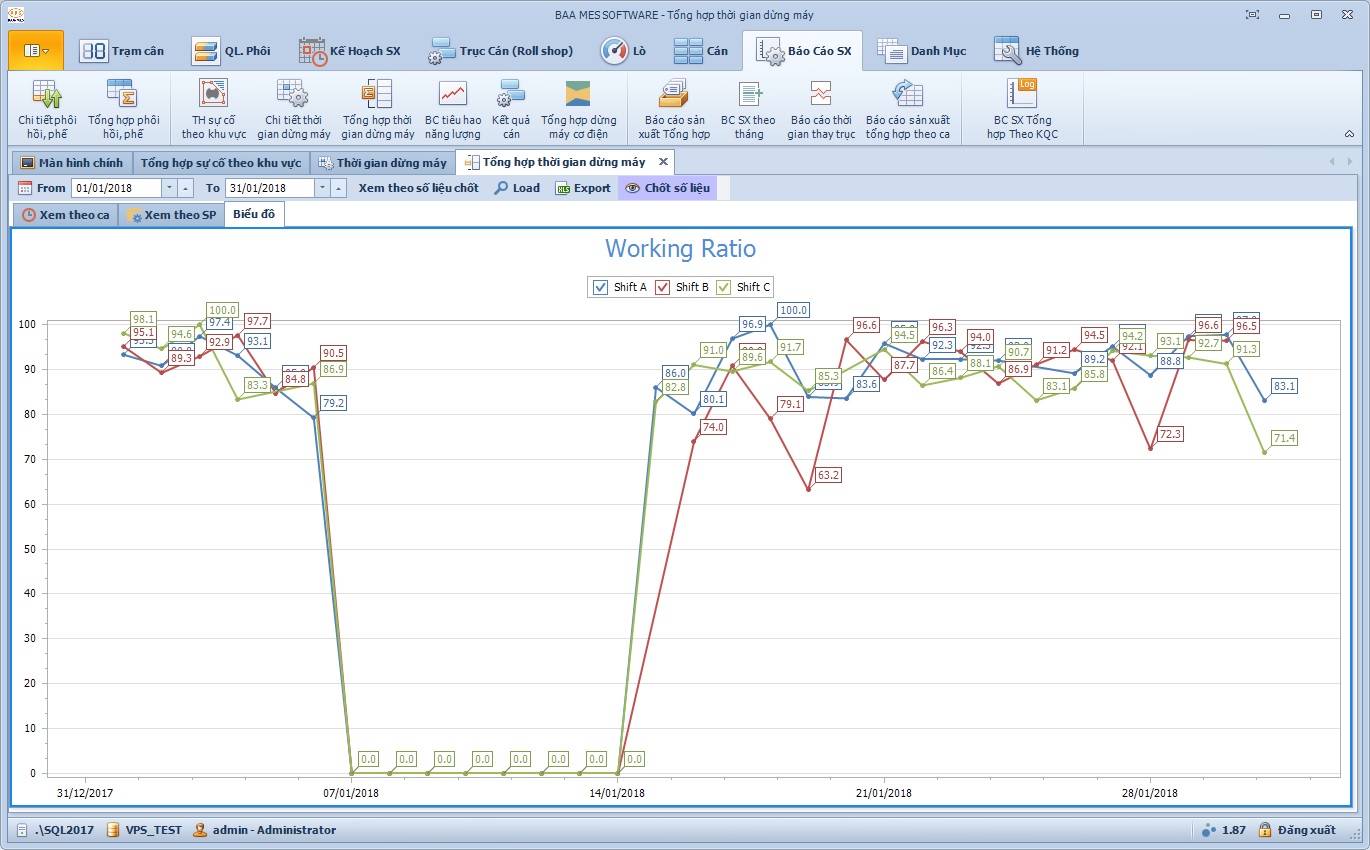
Task: Click the From date input field
Action: coord(115,188)
